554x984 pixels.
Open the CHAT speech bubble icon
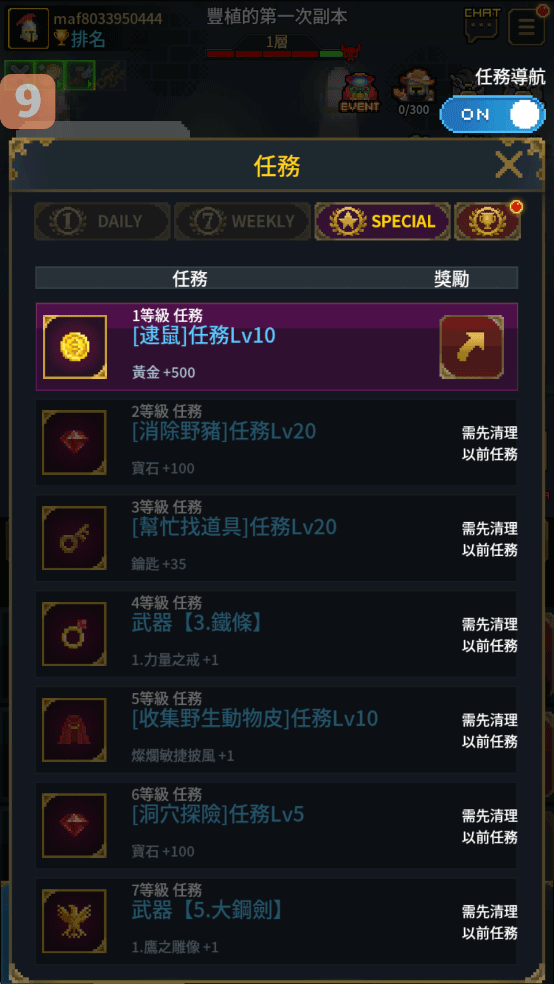coord(482,25)
